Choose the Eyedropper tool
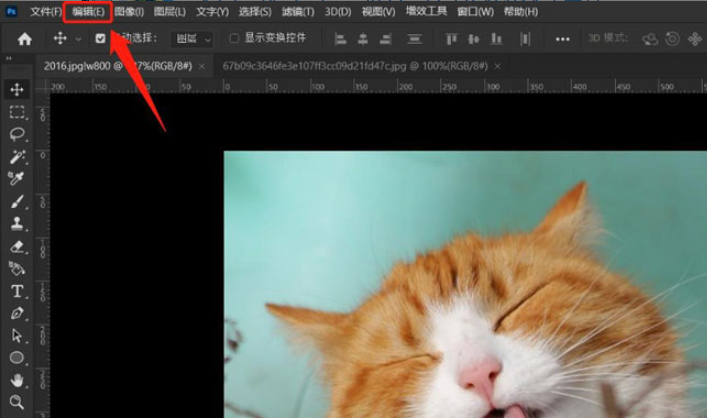 pyautogui.click(x=17, y=179)
